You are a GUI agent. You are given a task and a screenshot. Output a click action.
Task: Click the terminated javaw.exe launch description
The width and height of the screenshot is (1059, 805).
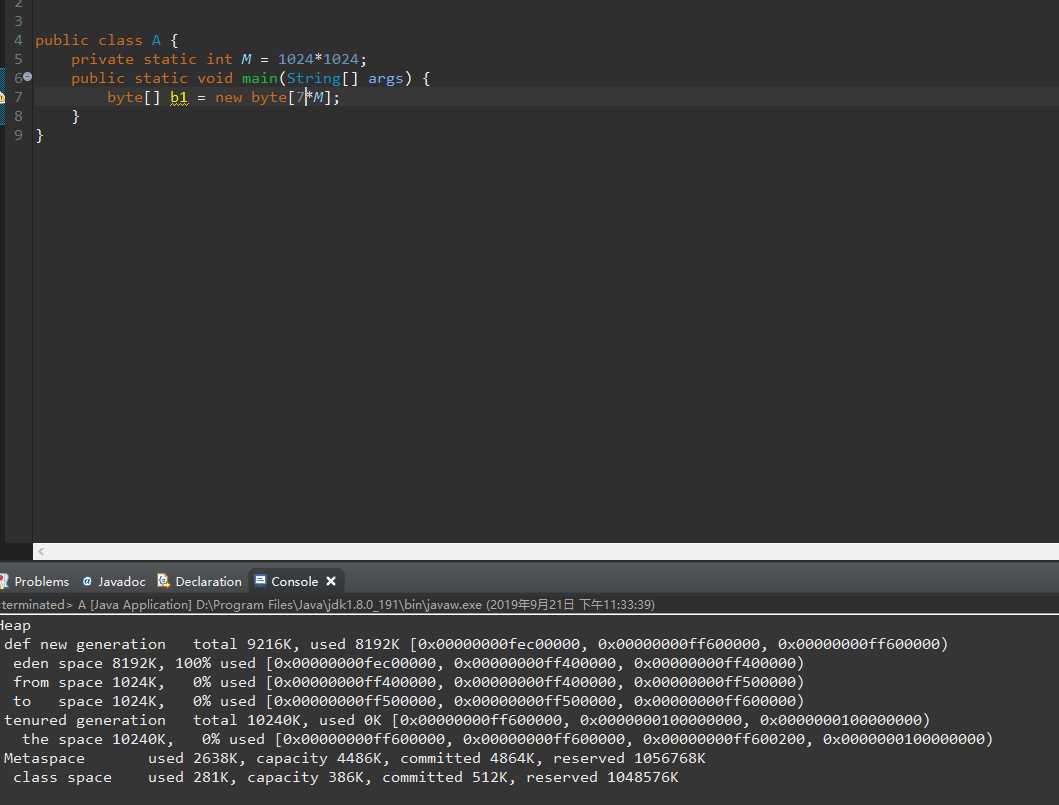(327, 604)
